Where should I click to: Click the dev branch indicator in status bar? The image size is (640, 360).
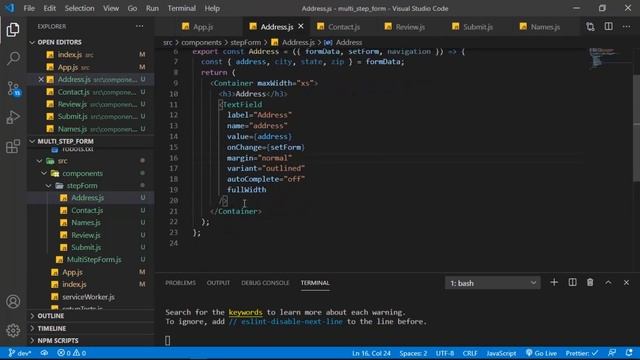click(x=20, y=353)
